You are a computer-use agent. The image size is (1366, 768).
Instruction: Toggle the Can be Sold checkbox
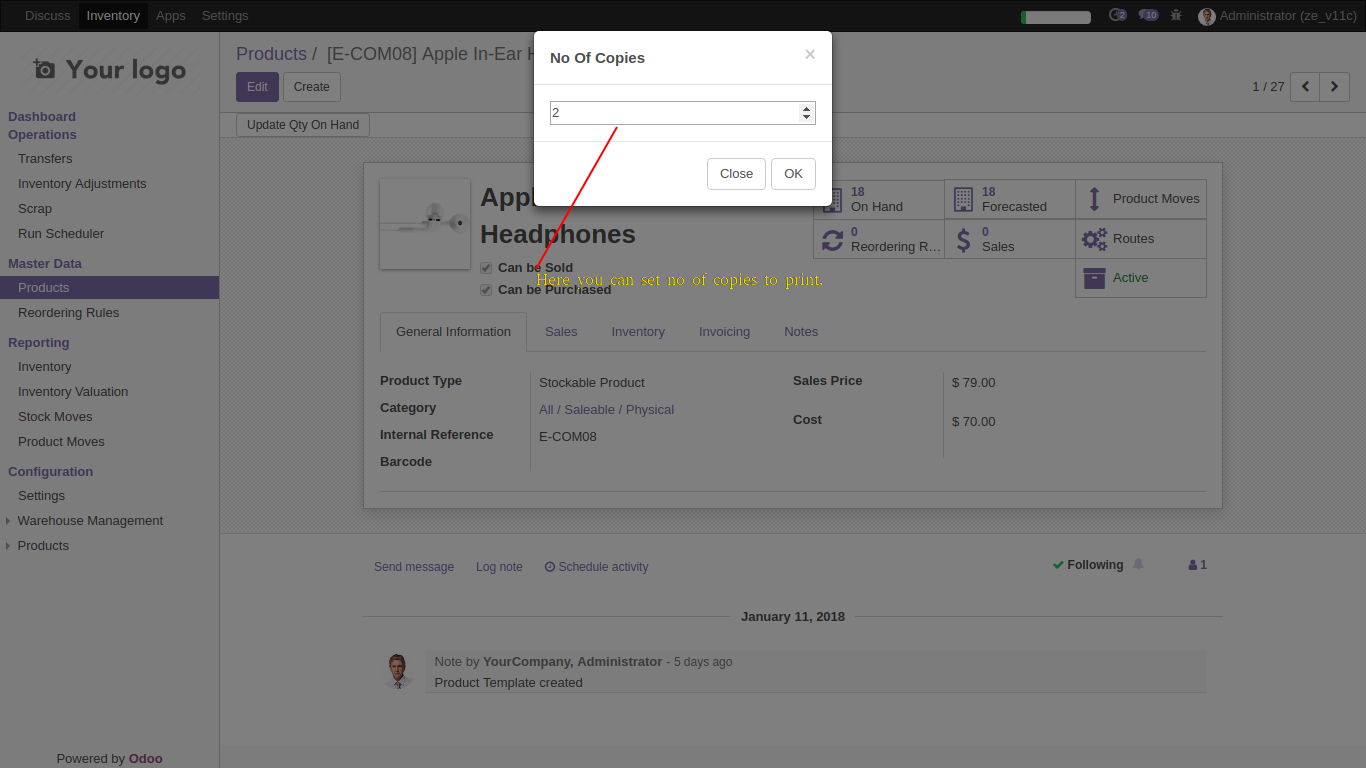486,268
